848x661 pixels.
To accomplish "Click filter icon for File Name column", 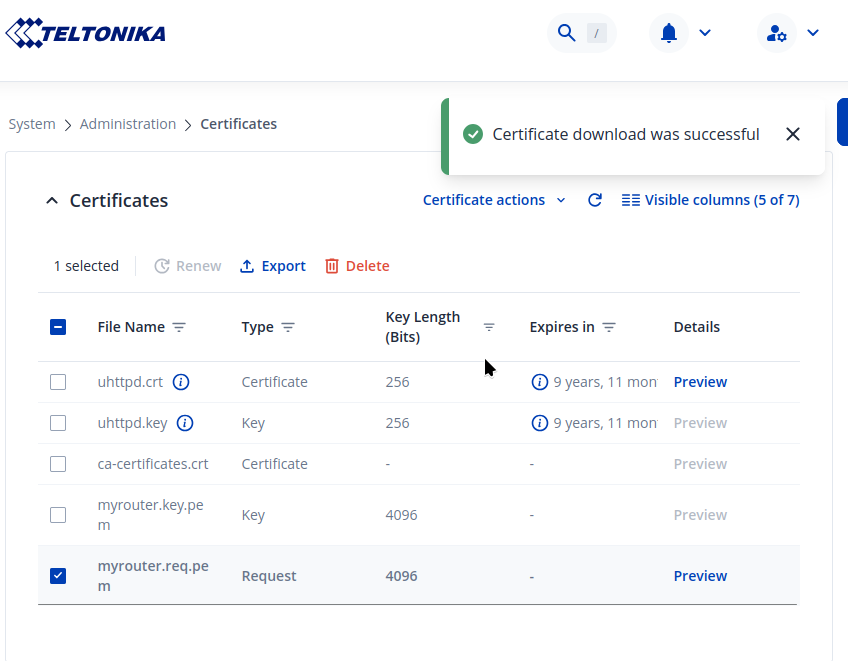I will coord(179,327).
